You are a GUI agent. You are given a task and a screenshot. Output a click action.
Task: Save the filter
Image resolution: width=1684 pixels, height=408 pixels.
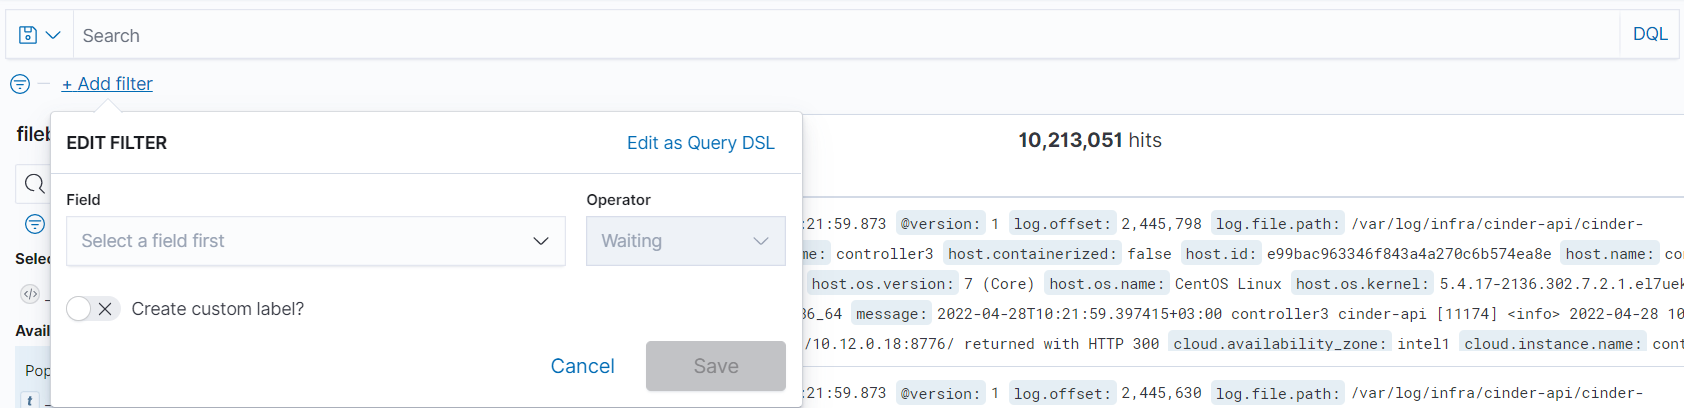pyautogui.click(x=716, y=366)
